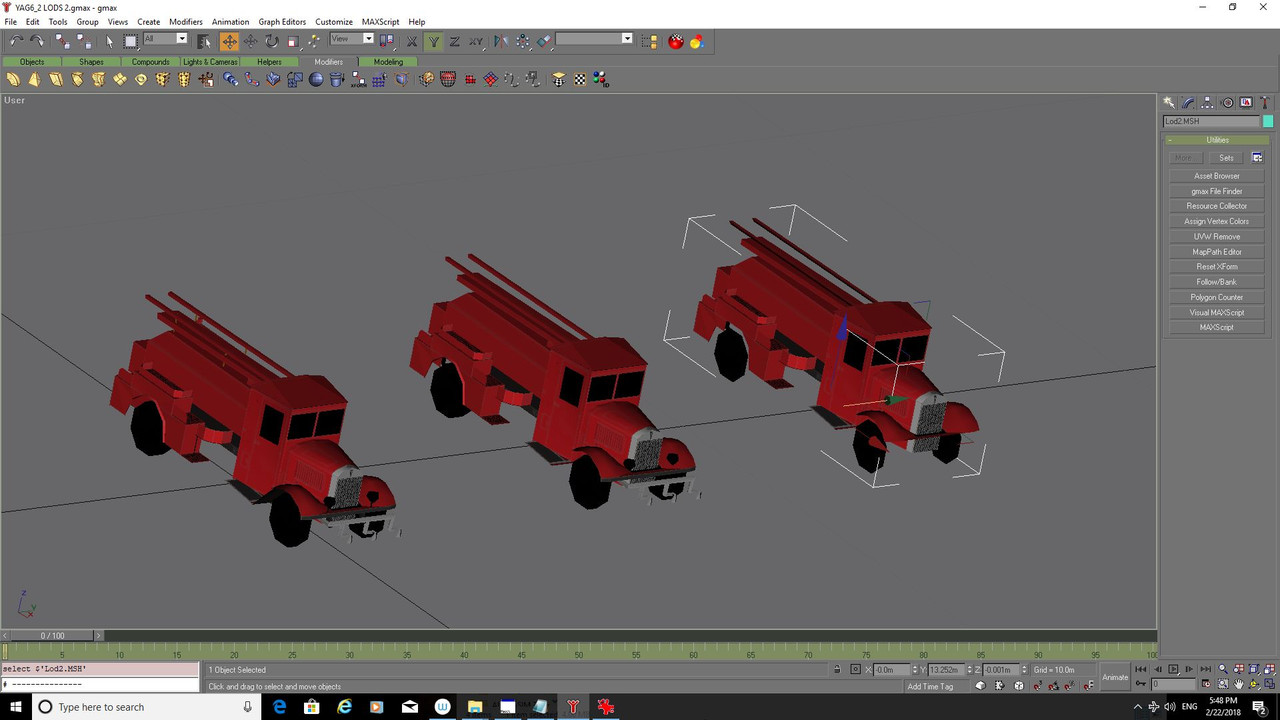Click the Polygon Counter button
The width and height of the screenshot is (1280, 720).
click(1217, 297)
